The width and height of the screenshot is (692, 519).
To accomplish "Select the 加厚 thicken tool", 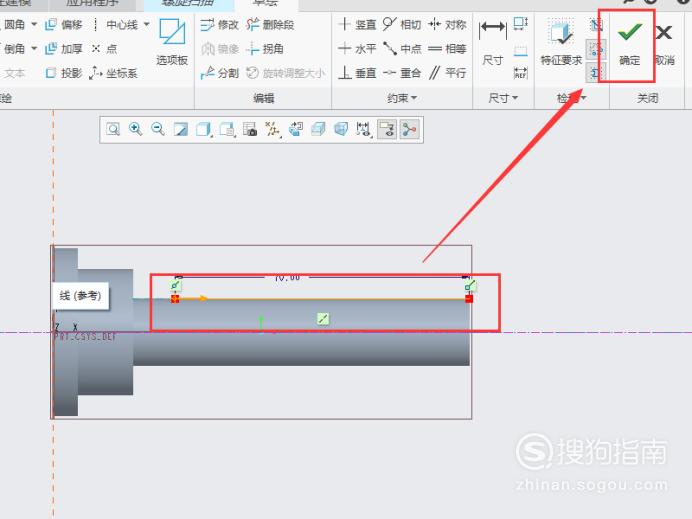I will [64, 49].
